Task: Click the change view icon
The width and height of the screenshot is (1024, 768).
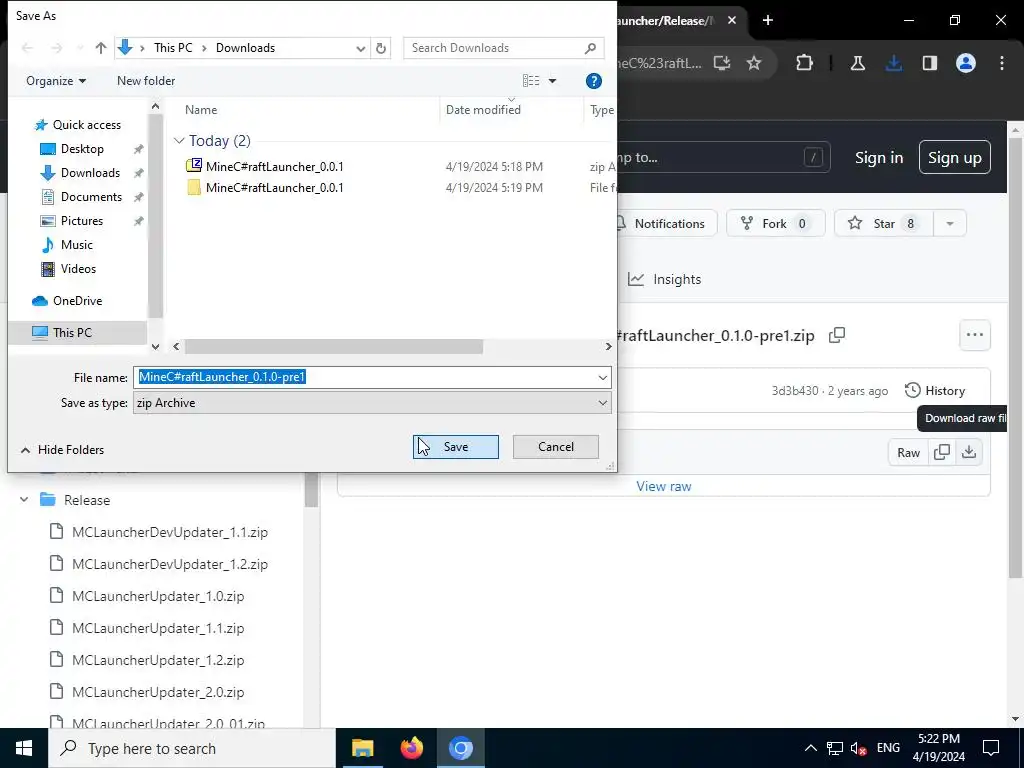Action: (531, 81)
